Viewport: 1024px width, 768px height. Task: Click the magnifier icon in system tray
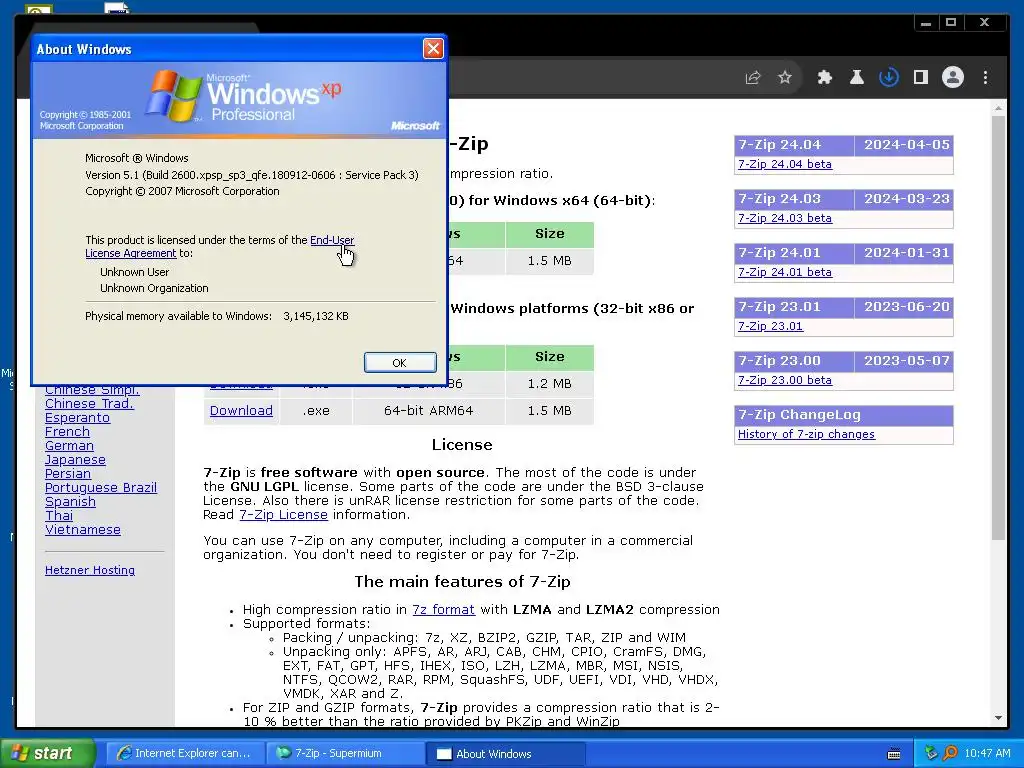(x=950, y=754)
